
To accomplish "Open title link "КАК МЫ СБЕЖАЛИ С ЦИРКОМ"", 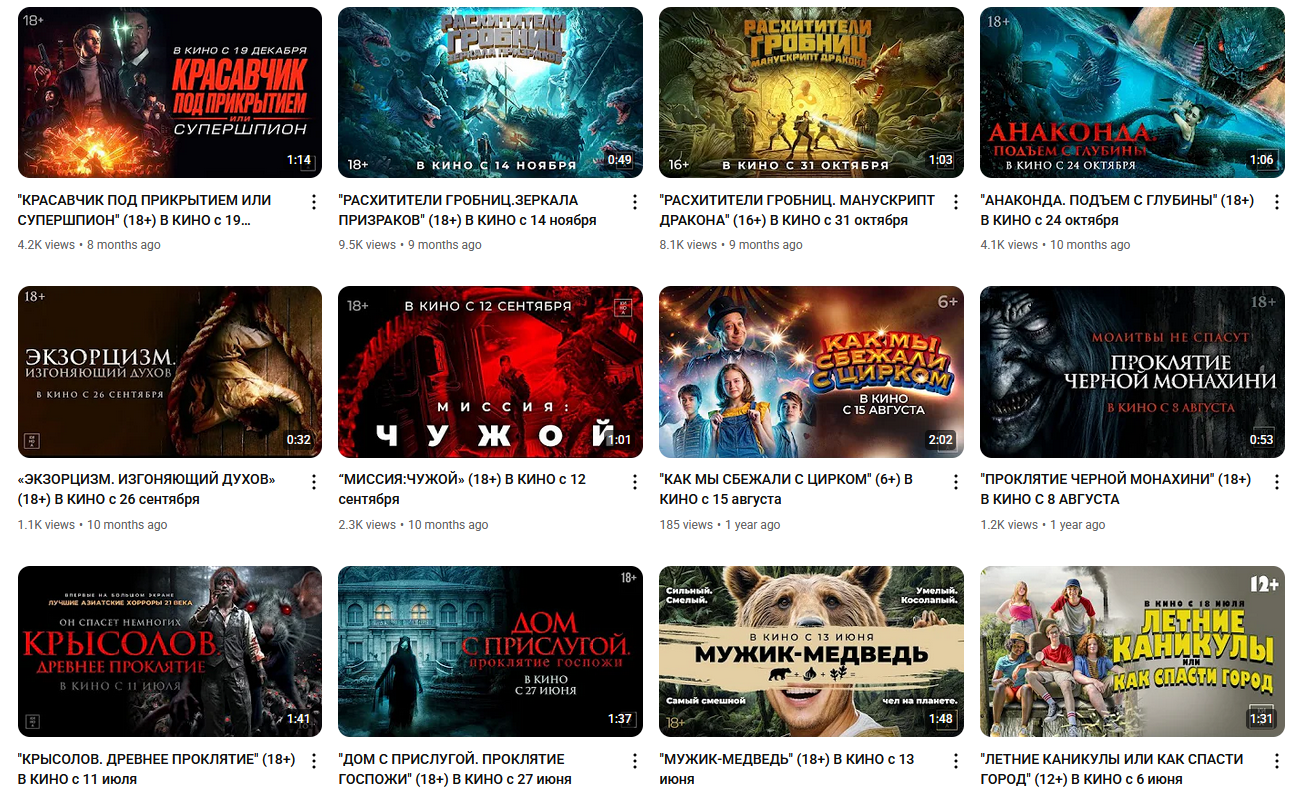I will tap(786, 489).
